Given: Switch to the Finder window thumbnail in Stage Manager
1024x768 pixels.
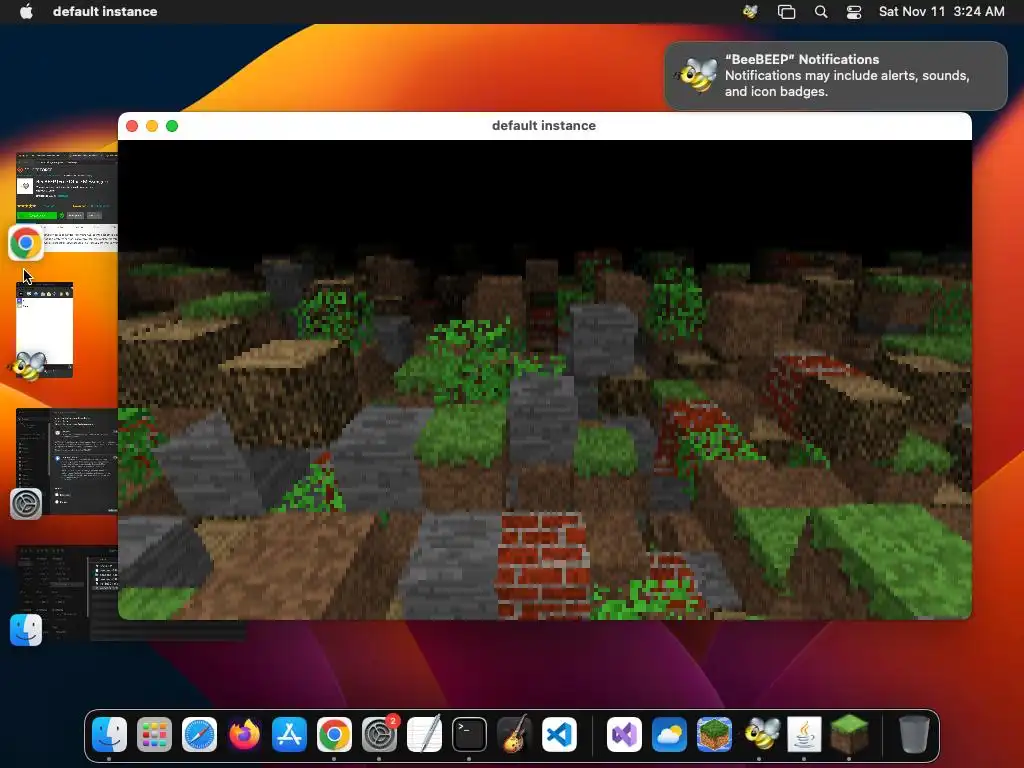Looking at the screenshot, I should point(67,593).
